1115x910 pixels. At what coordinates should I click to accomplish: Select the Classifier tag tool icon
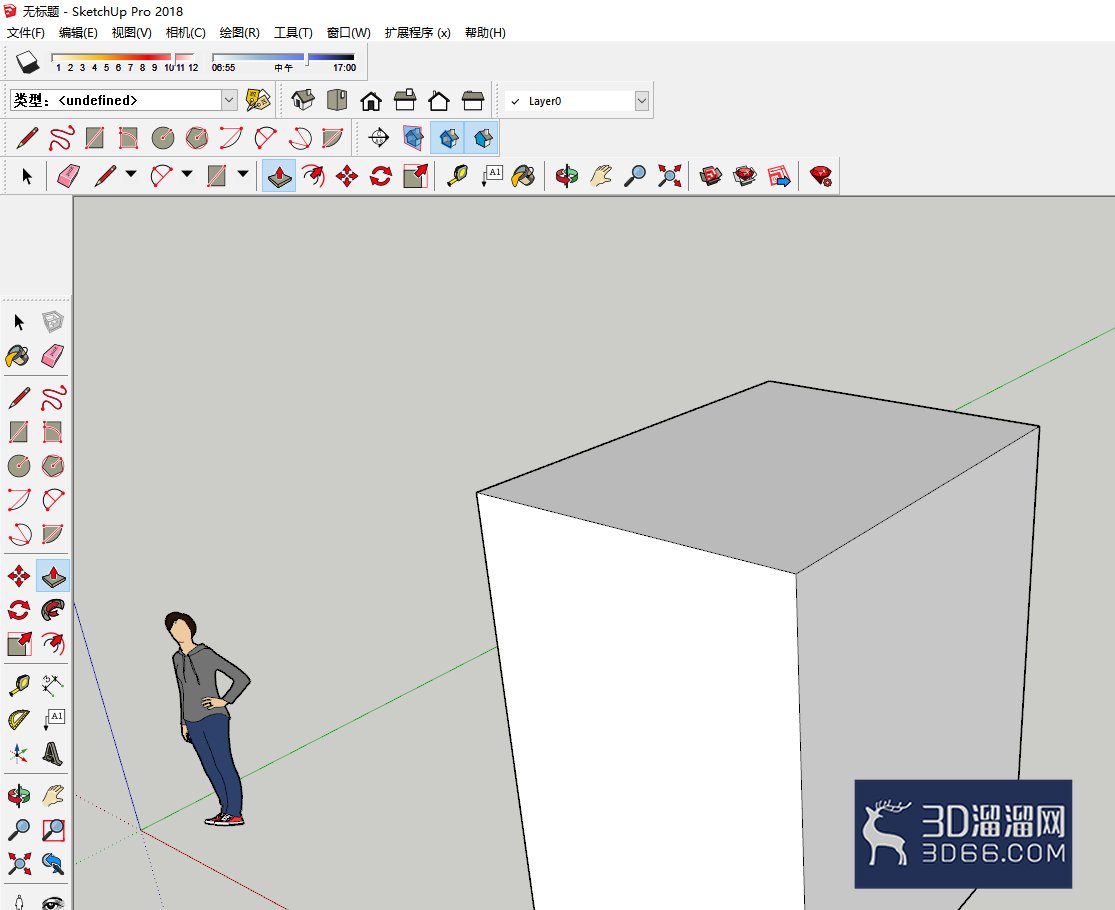[258, 100]
